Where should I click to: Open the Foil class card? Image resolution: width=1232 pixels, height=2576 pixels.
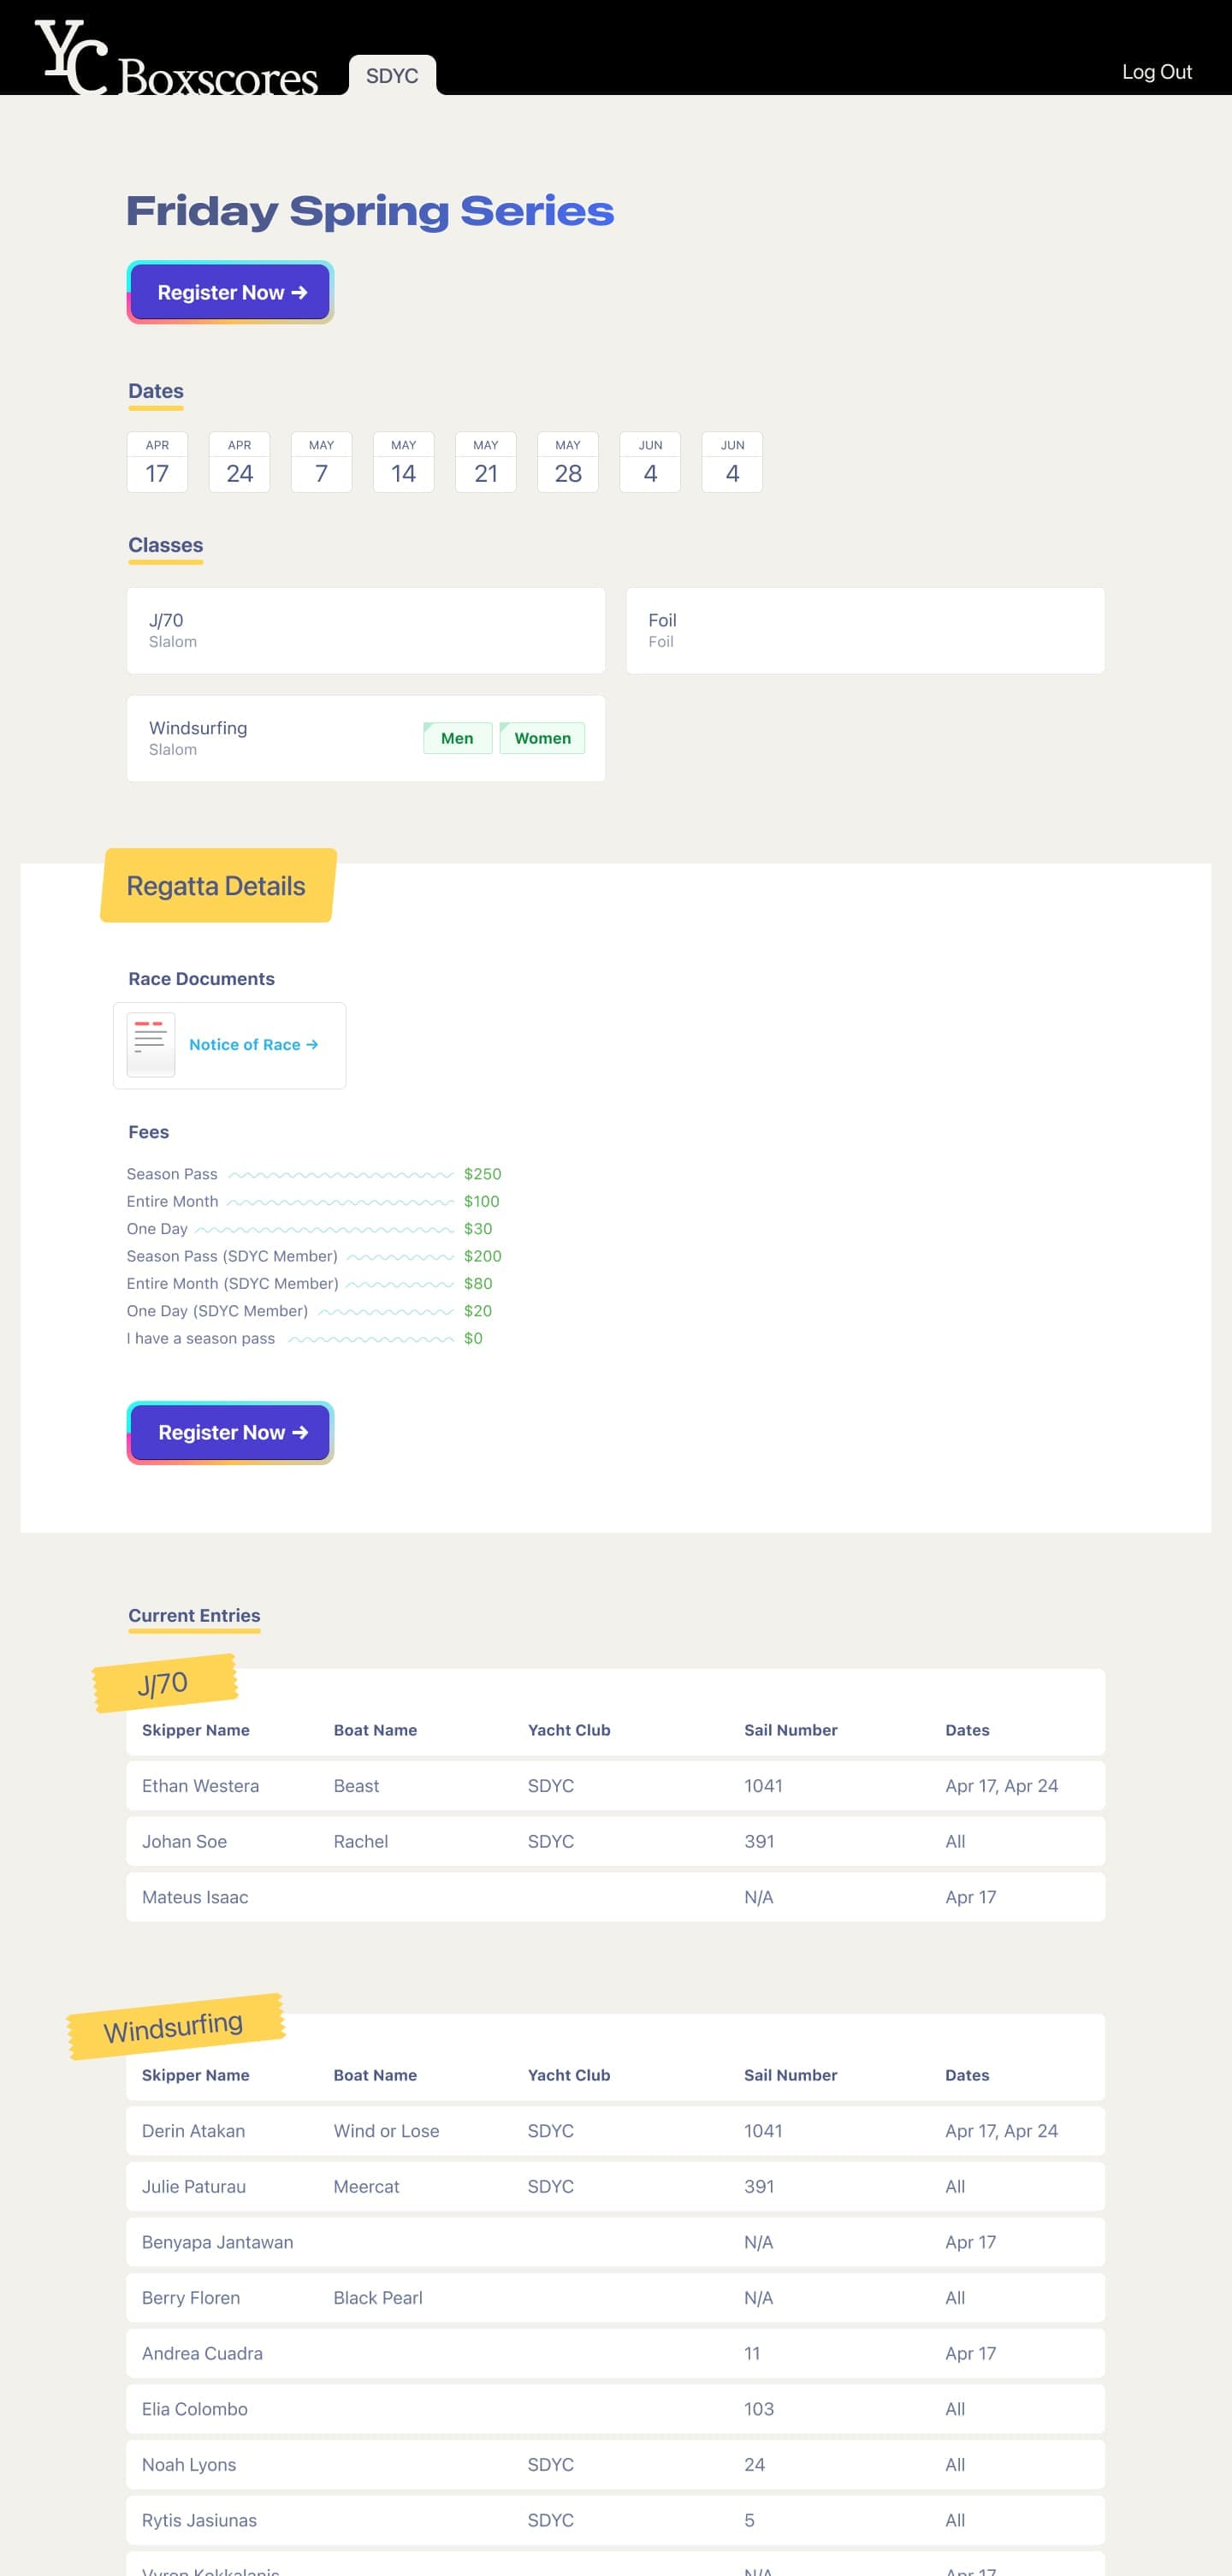tap(864, 630)
